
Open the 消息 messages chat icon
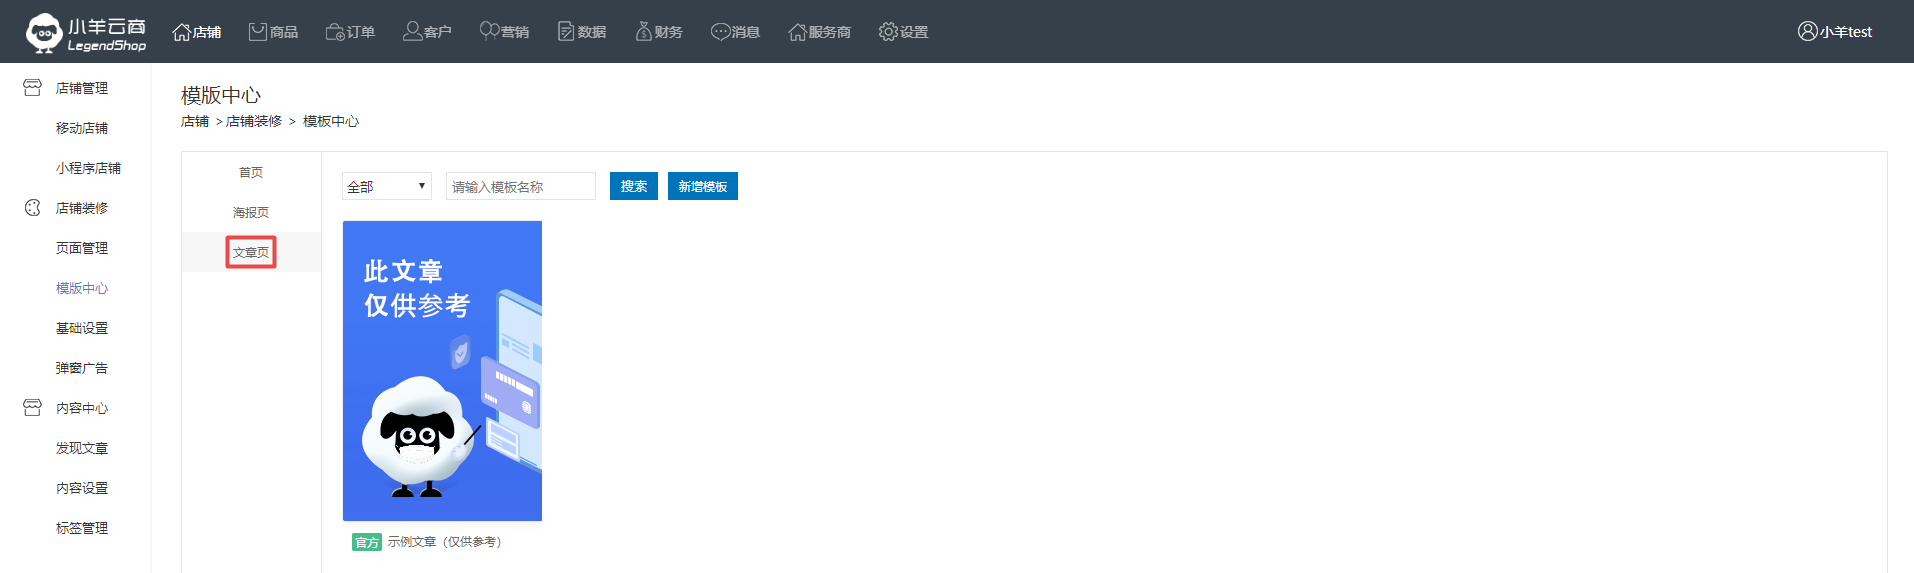720,32
